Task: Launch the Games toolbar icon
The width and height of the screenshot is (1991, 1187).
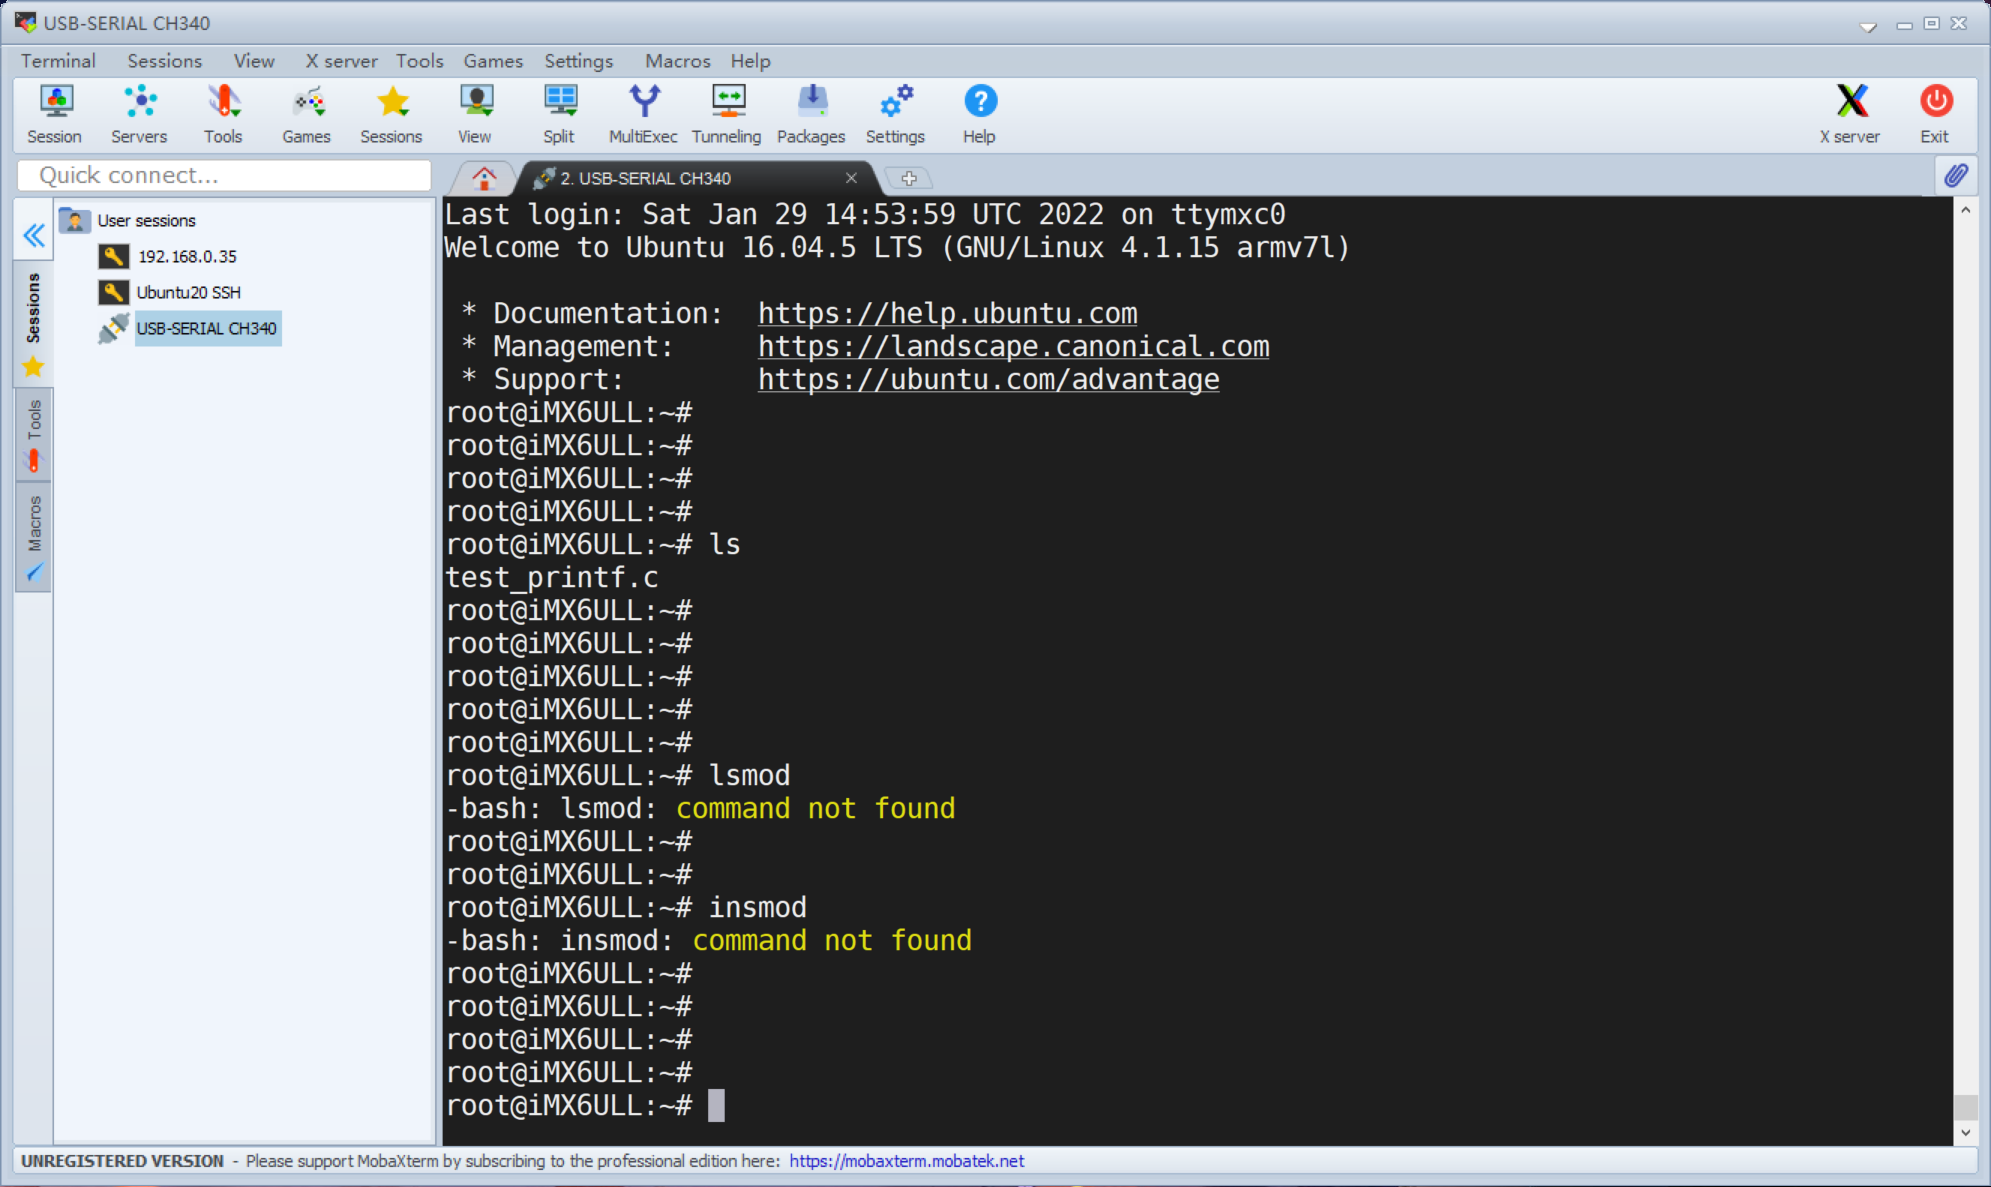Action: point(306,115)
